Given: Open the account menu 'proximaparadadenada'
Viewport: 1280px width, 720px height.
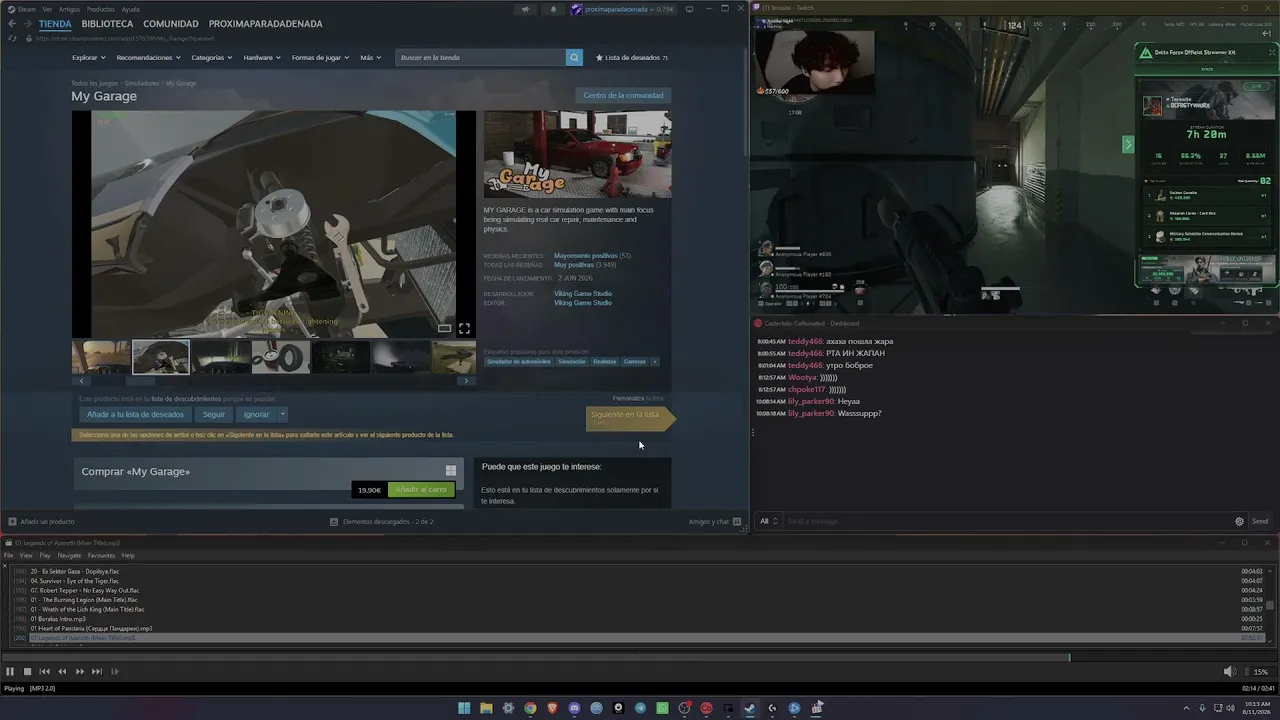Looking at the screenshot, I should pyautogui.click(x=623, y=9).
